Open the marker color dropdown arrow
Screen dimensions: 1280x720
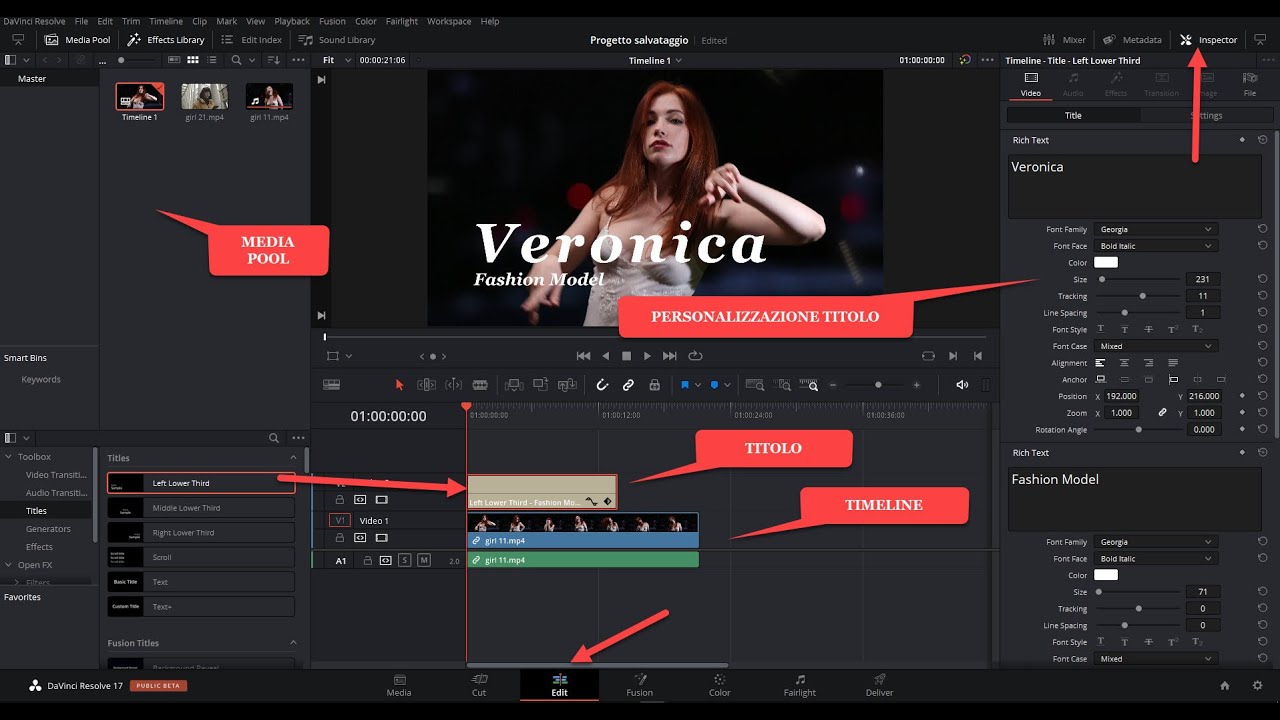(727, 385)
